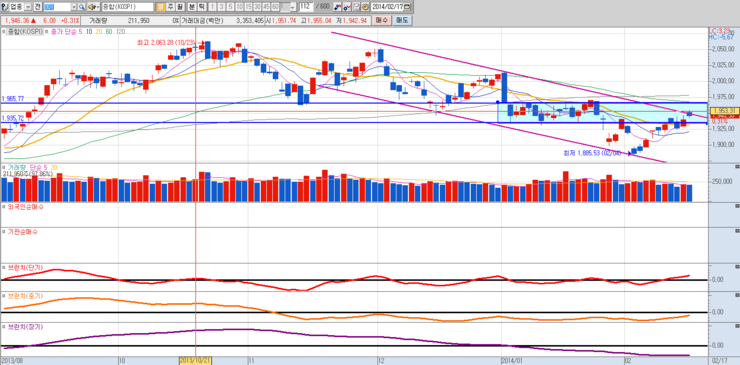Screen dimensions: 740x365
Task: Click the speaker/horn icon in toolbar
Action: [92, 7]
